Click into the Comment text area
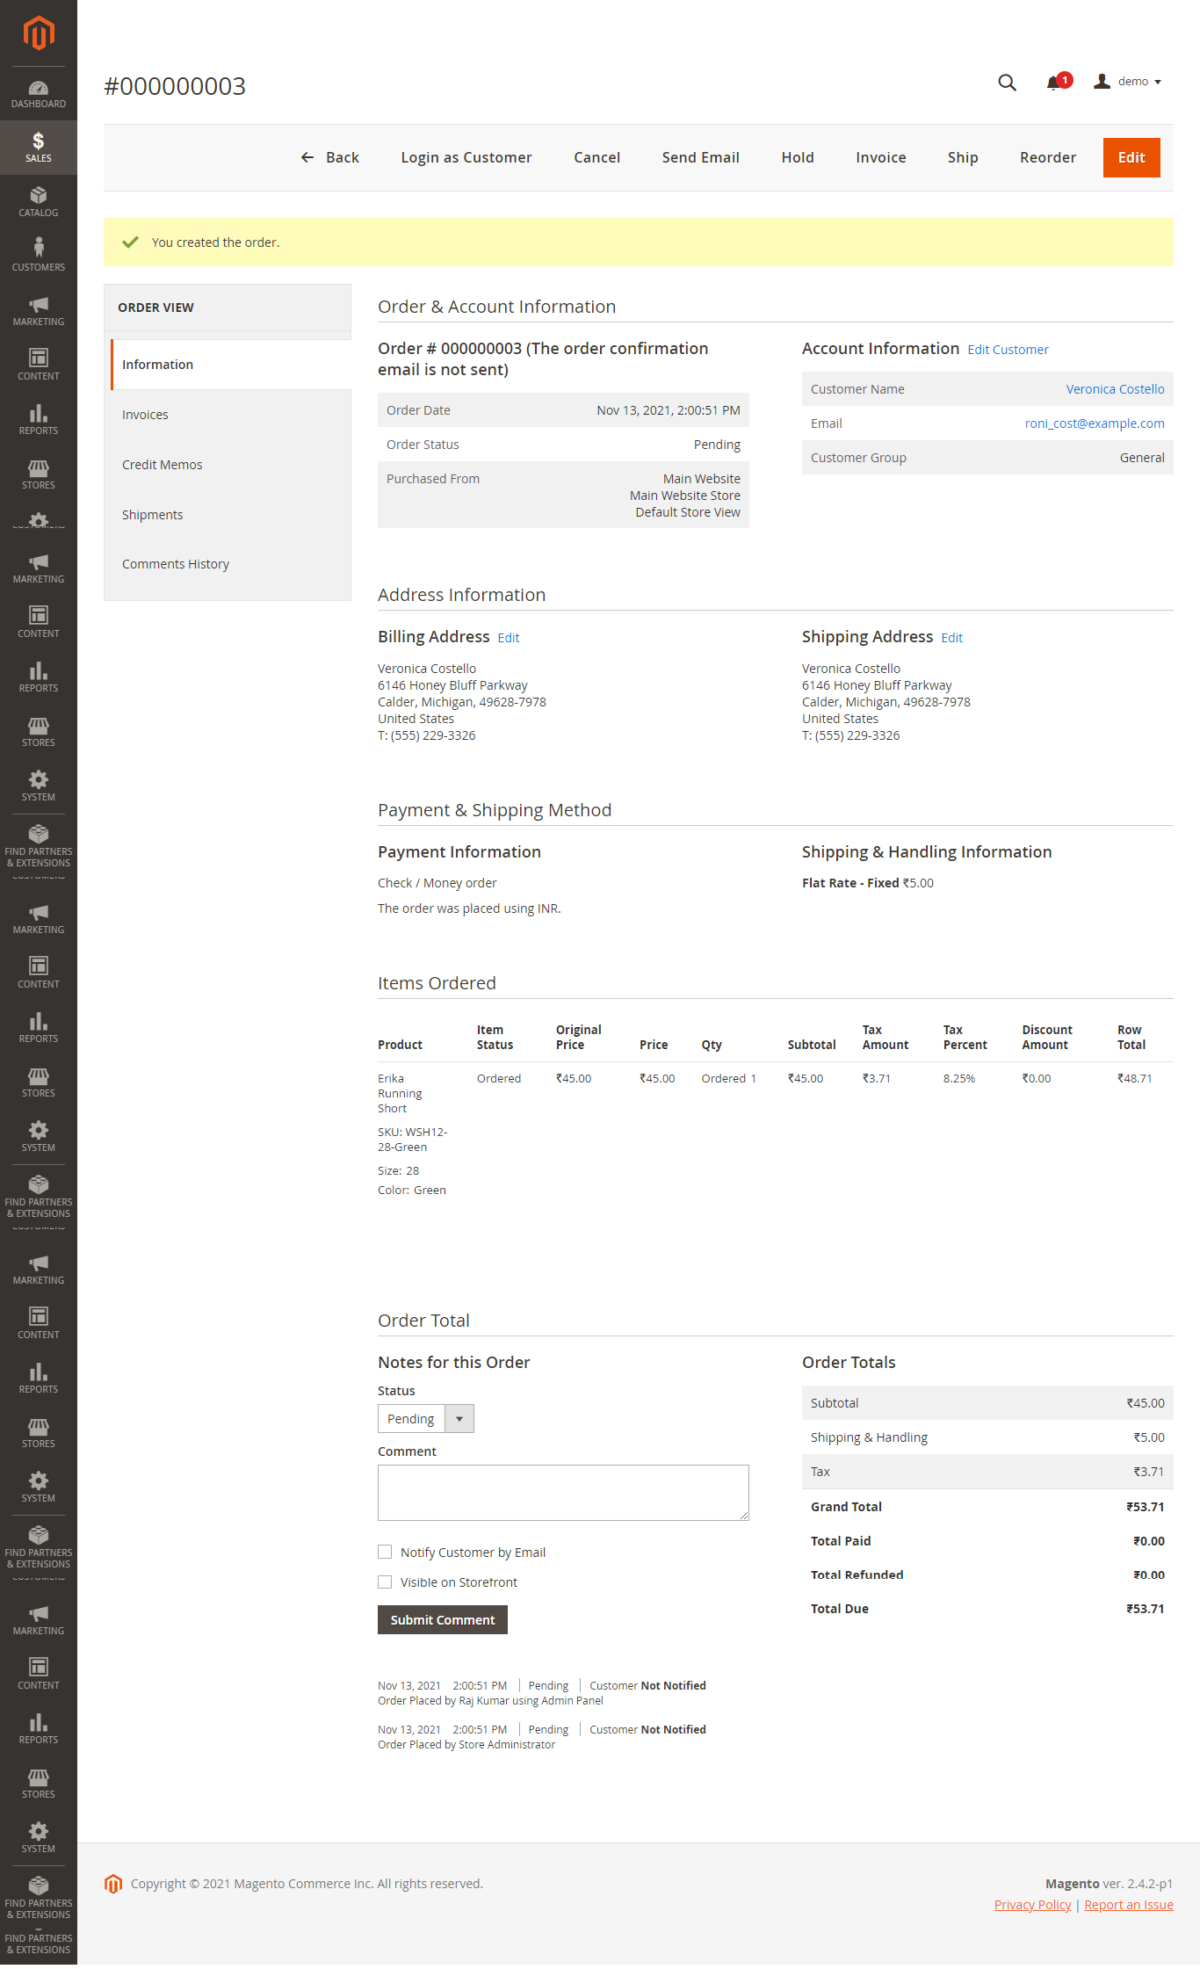1200x1969 pixels. [563, 1493]
